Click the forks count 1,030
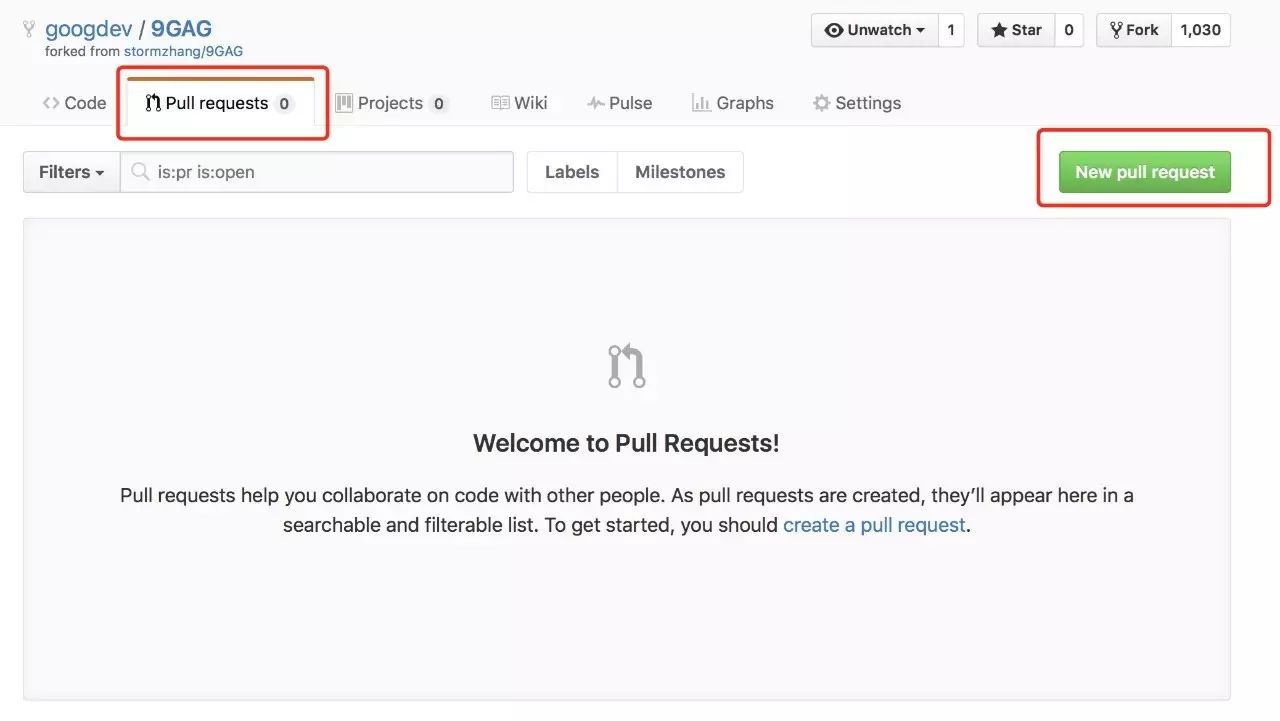This screenshot has width=1280, height=721. (x=1201, y=30)
